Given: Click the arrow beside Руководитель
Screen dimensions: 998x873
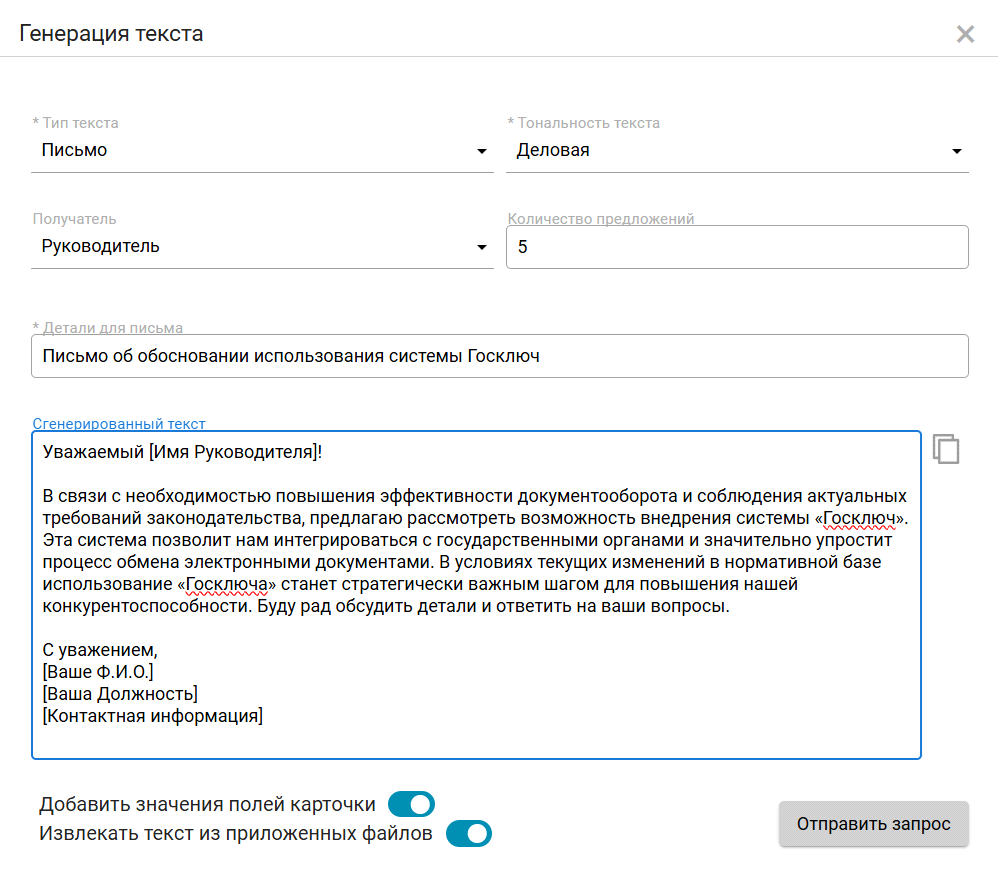Looking at the screenshot, I should pyautogui.click(x=481, y=248).
